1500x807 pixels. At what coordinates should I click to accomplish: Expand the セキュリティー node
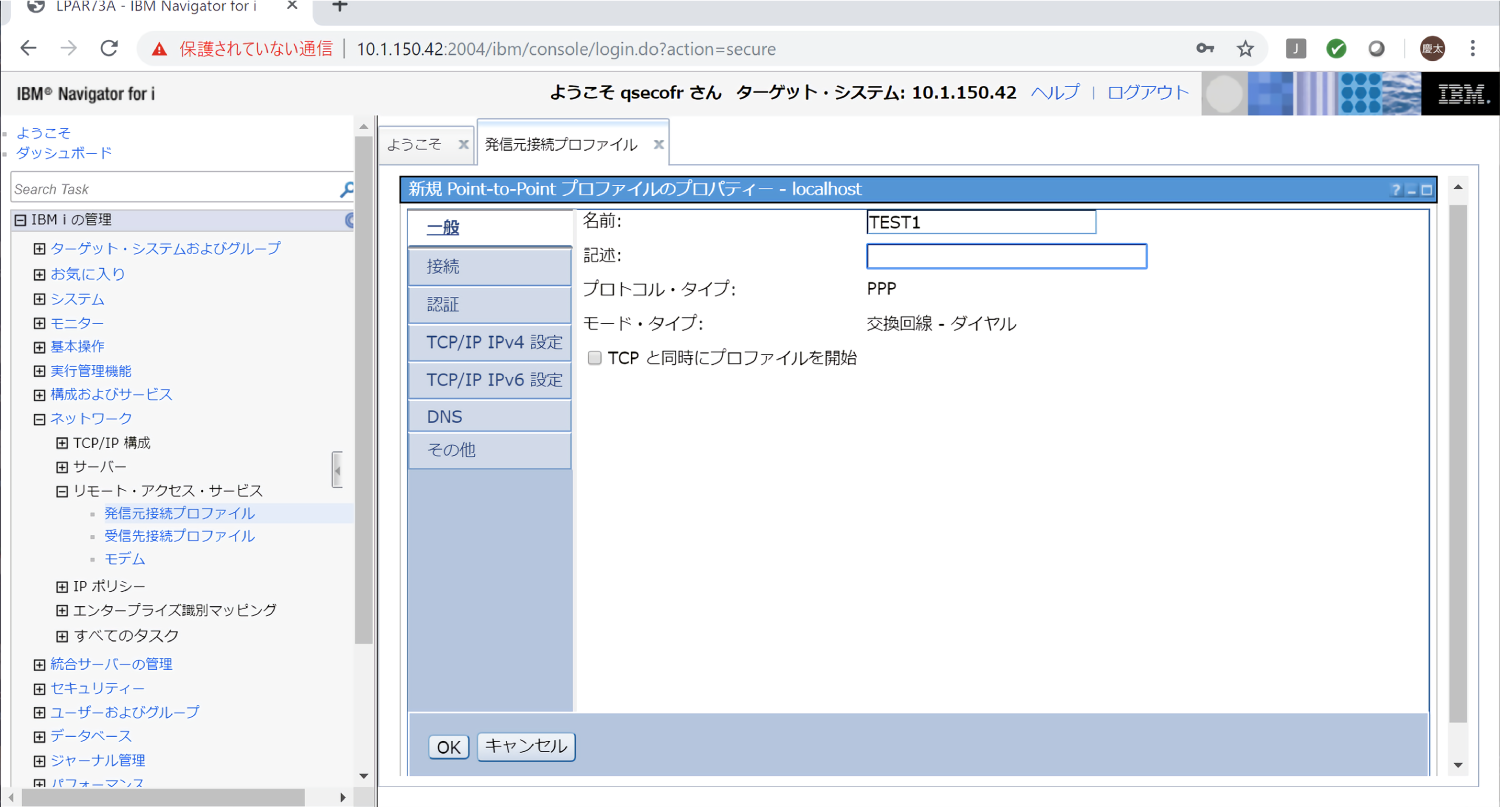tap(40, 688)
